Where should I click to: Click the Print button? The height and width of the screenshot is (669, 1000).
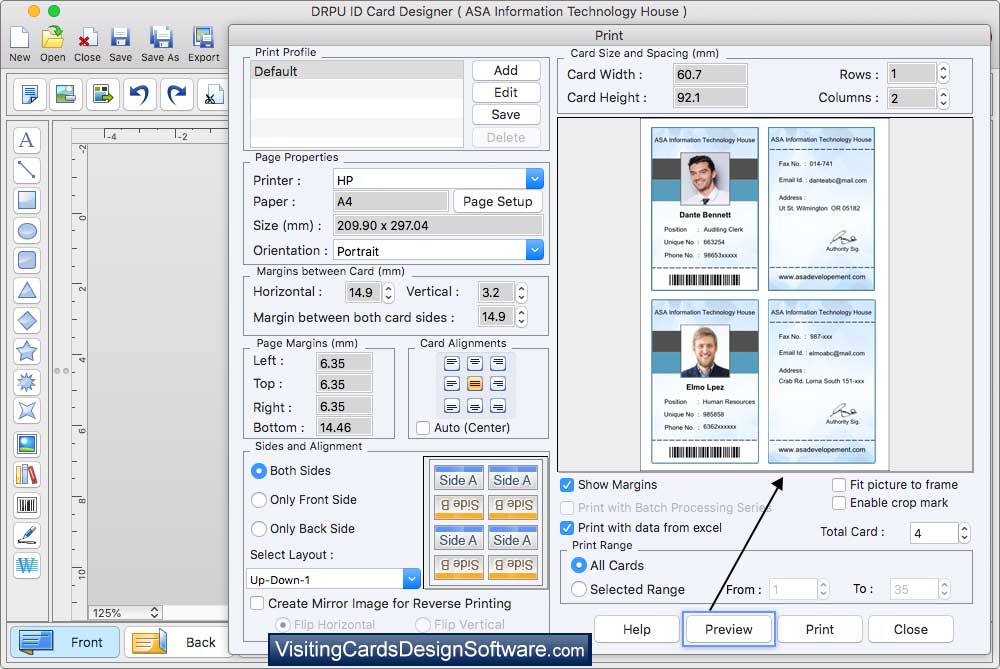tap(820, 629)
